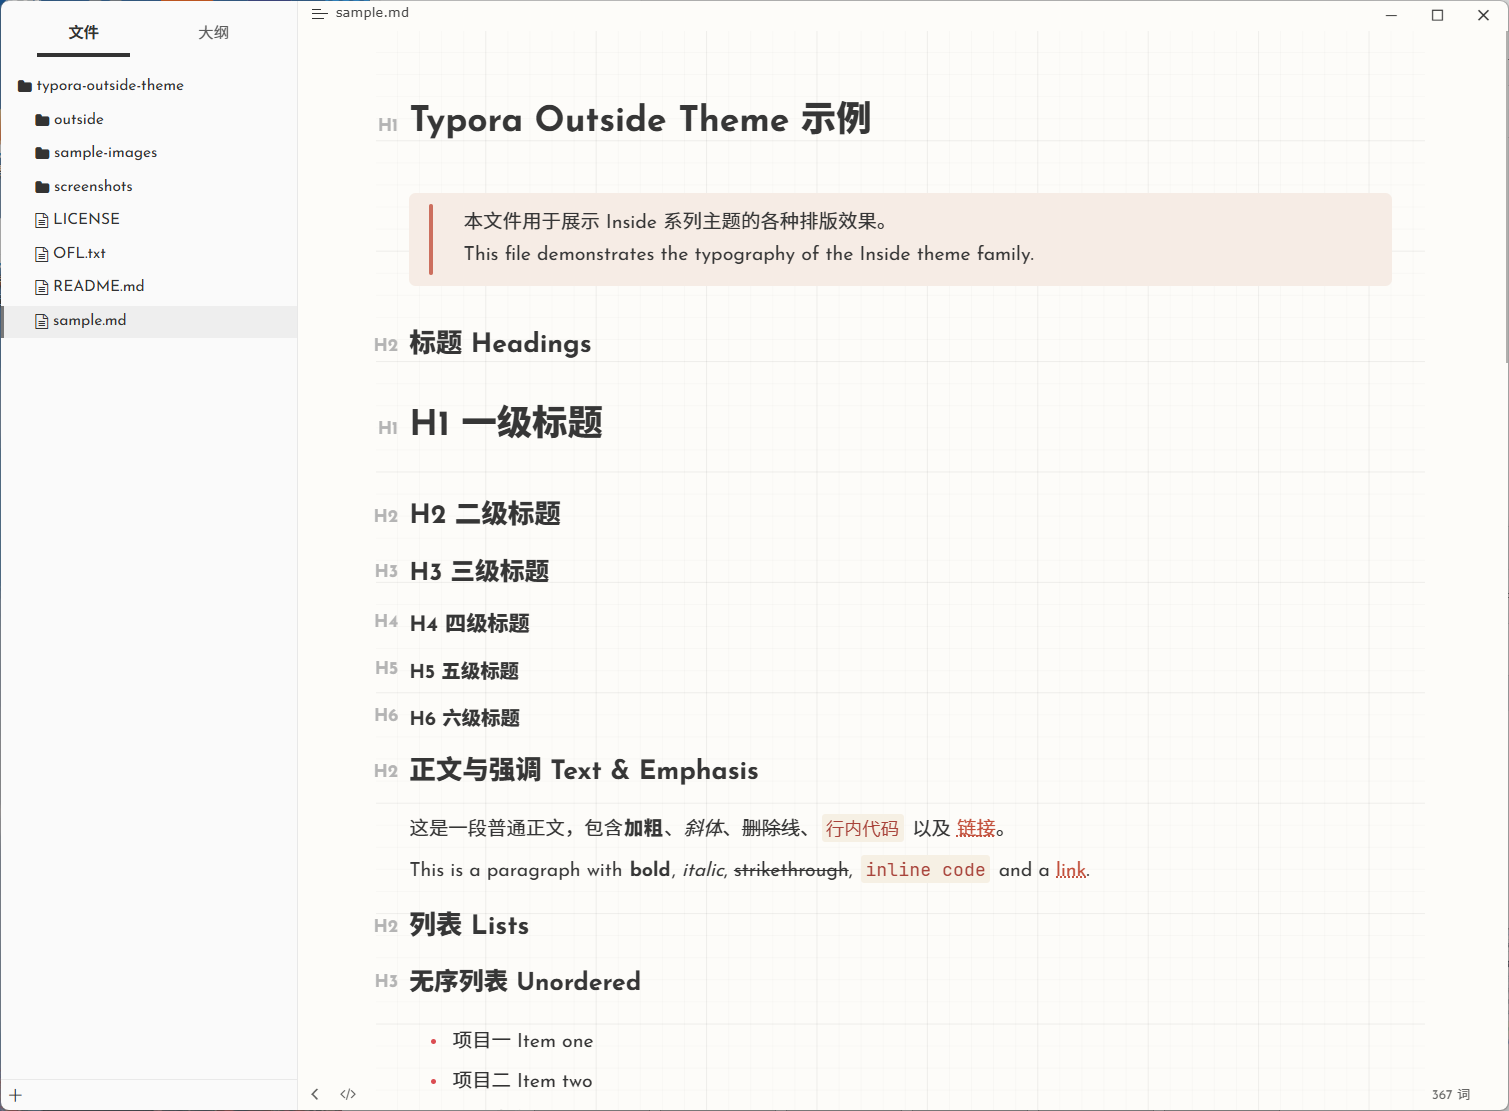Screen dimensions: 1509x1111
Task: Expand the screenshots folder
Action: pyautogui.click(x=93, y=186)
